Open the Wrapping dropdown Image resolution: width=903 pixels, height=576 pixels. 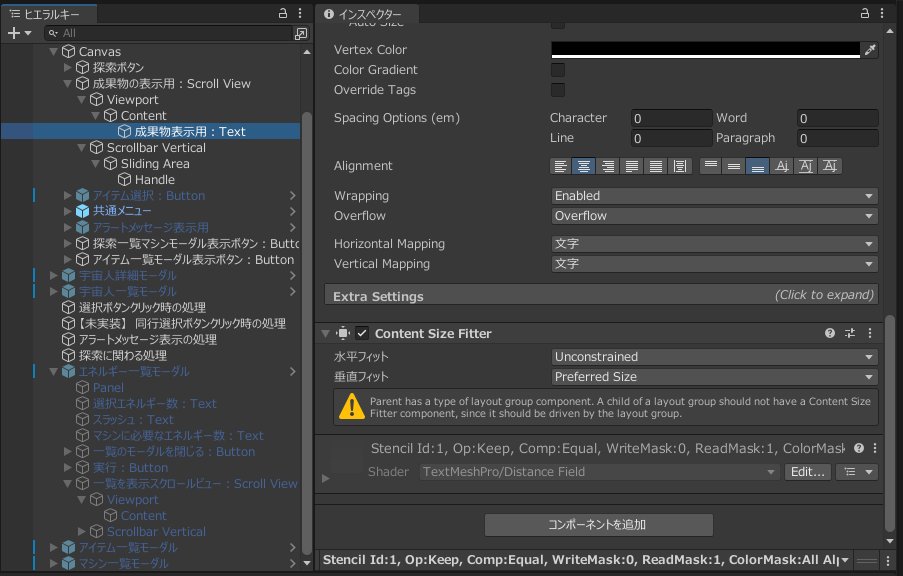[714, 196]
